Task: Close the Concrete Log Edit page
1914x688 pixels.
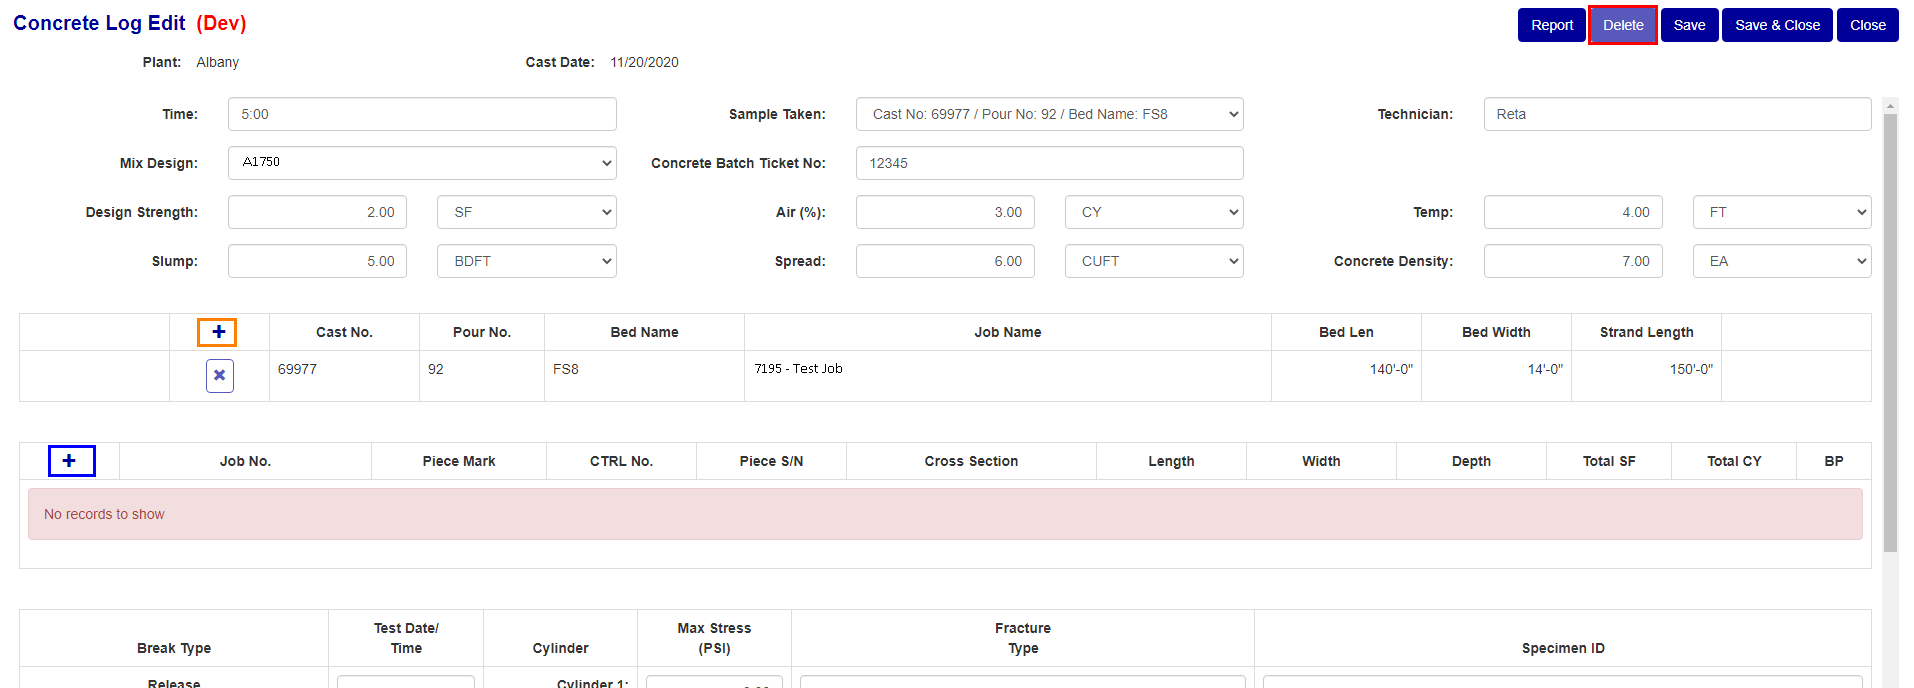Action: 1868,25
